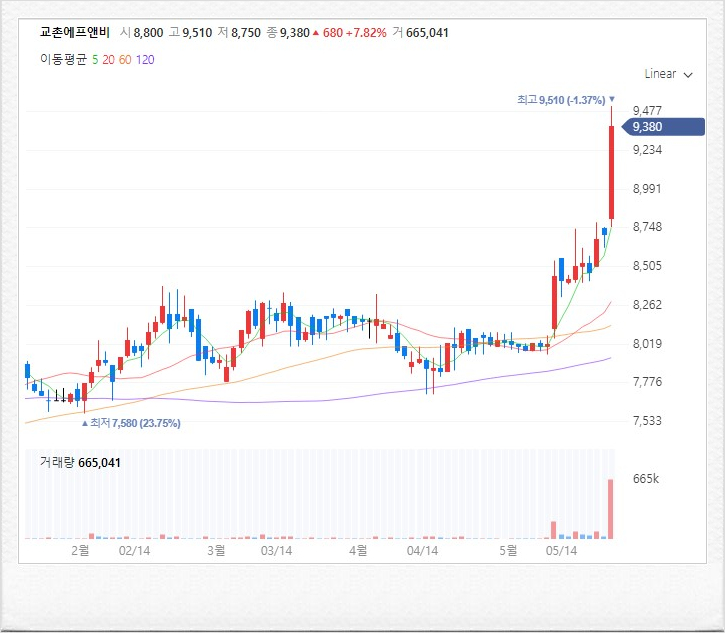Toggle the 5-day moving average line
This screenshot has height=633, width=725.
(x=95, y=60)
